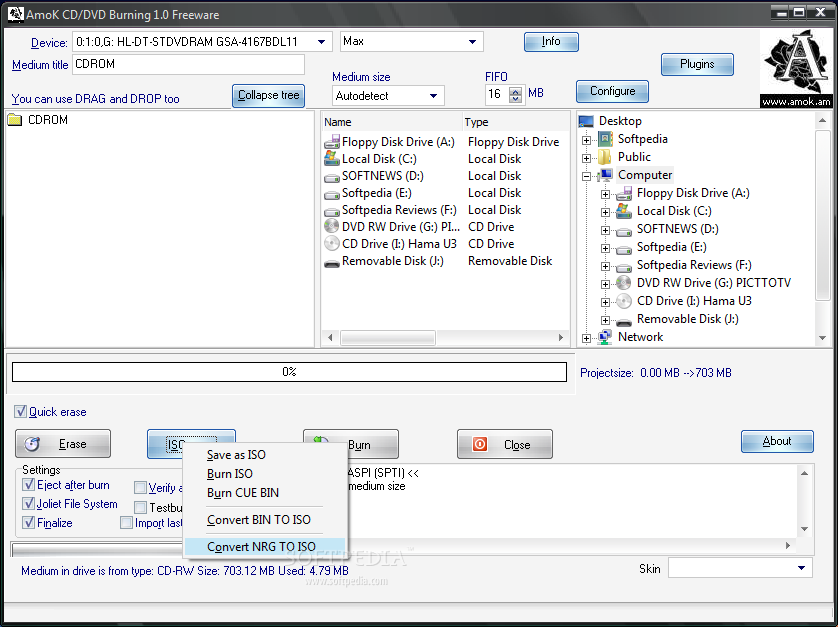The height and width of the screenshot is (627, 838).
Task: Click Local Disk (C:) icon in folder tree
Action: coord(624,211)
